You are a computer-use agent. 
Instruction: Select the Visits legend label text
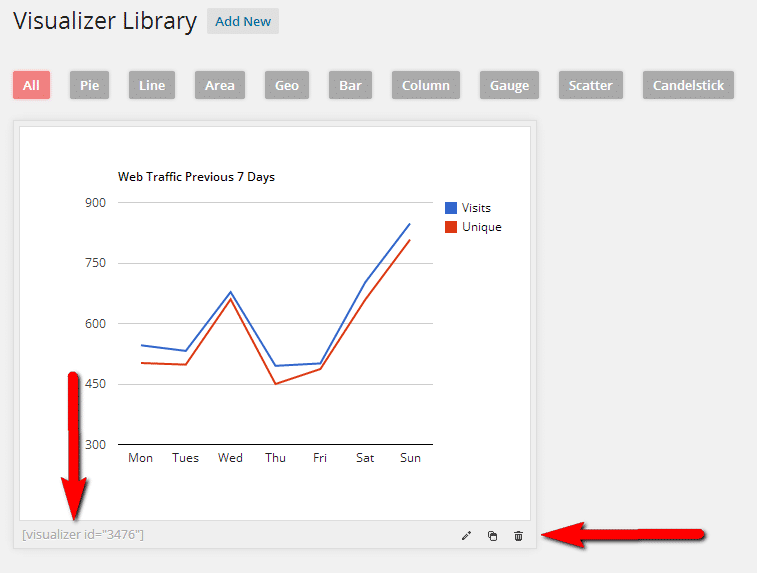point(476,208)
